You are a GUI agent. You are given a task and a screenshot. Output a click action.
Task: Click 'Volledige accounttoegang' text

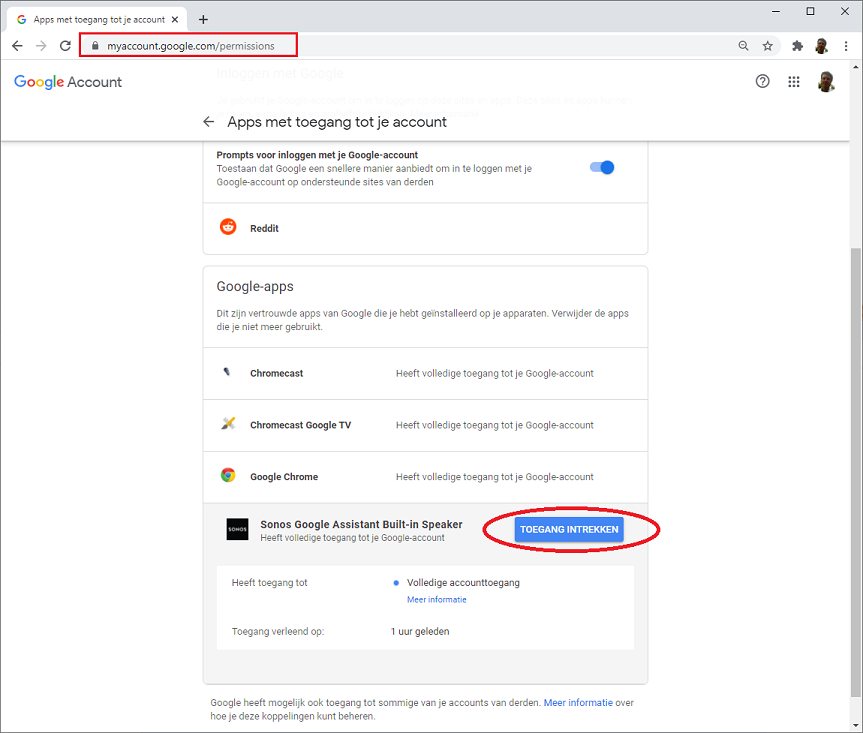(x=463, y=582)
